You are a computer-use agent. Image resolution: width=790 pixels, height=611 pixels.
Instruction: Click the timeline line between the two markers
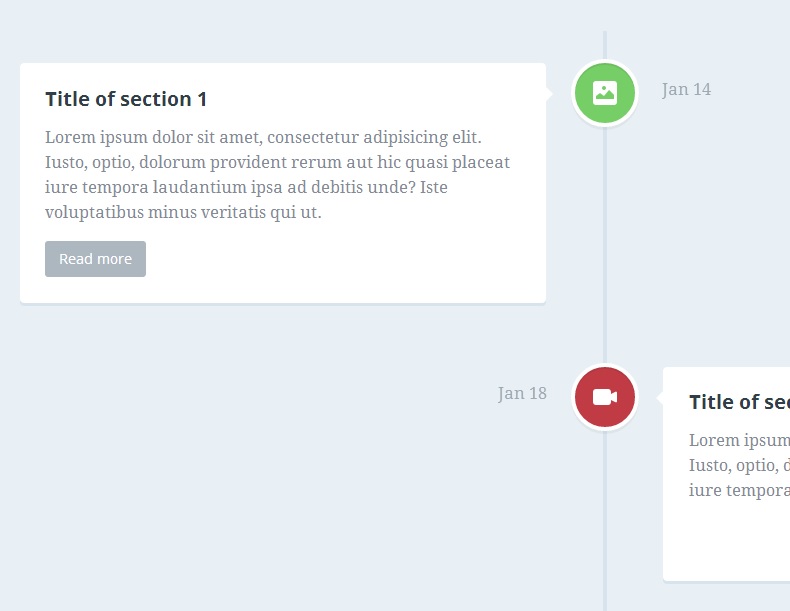click(605, 245)
